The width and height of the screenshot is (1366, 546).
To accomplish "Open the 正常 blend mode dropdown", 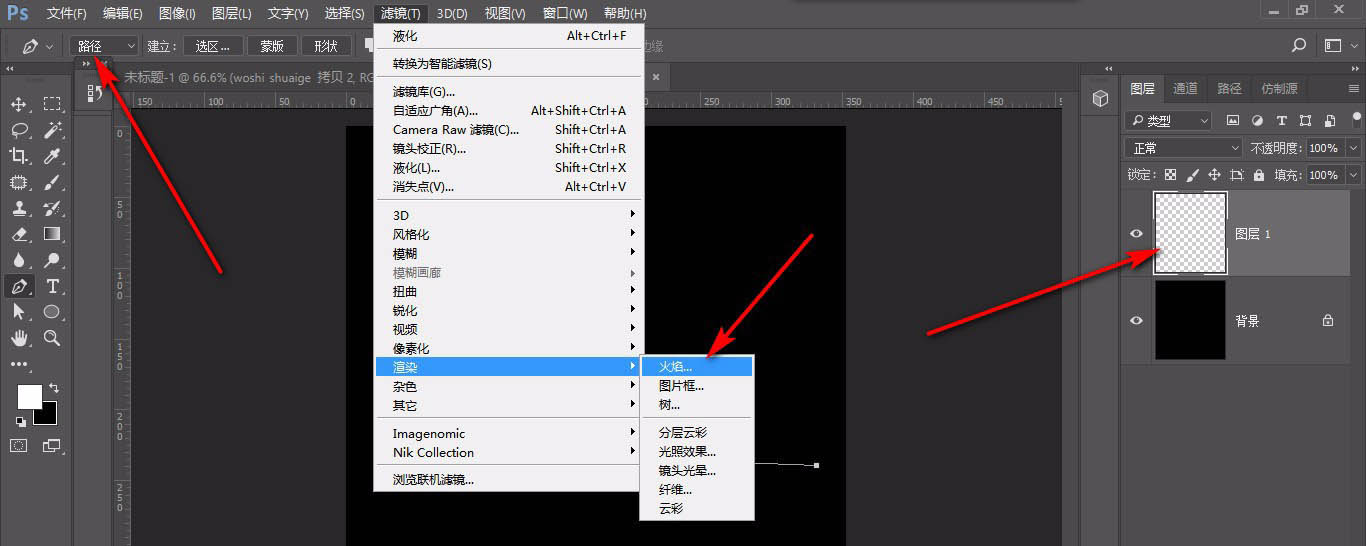I will point(1184,147).
